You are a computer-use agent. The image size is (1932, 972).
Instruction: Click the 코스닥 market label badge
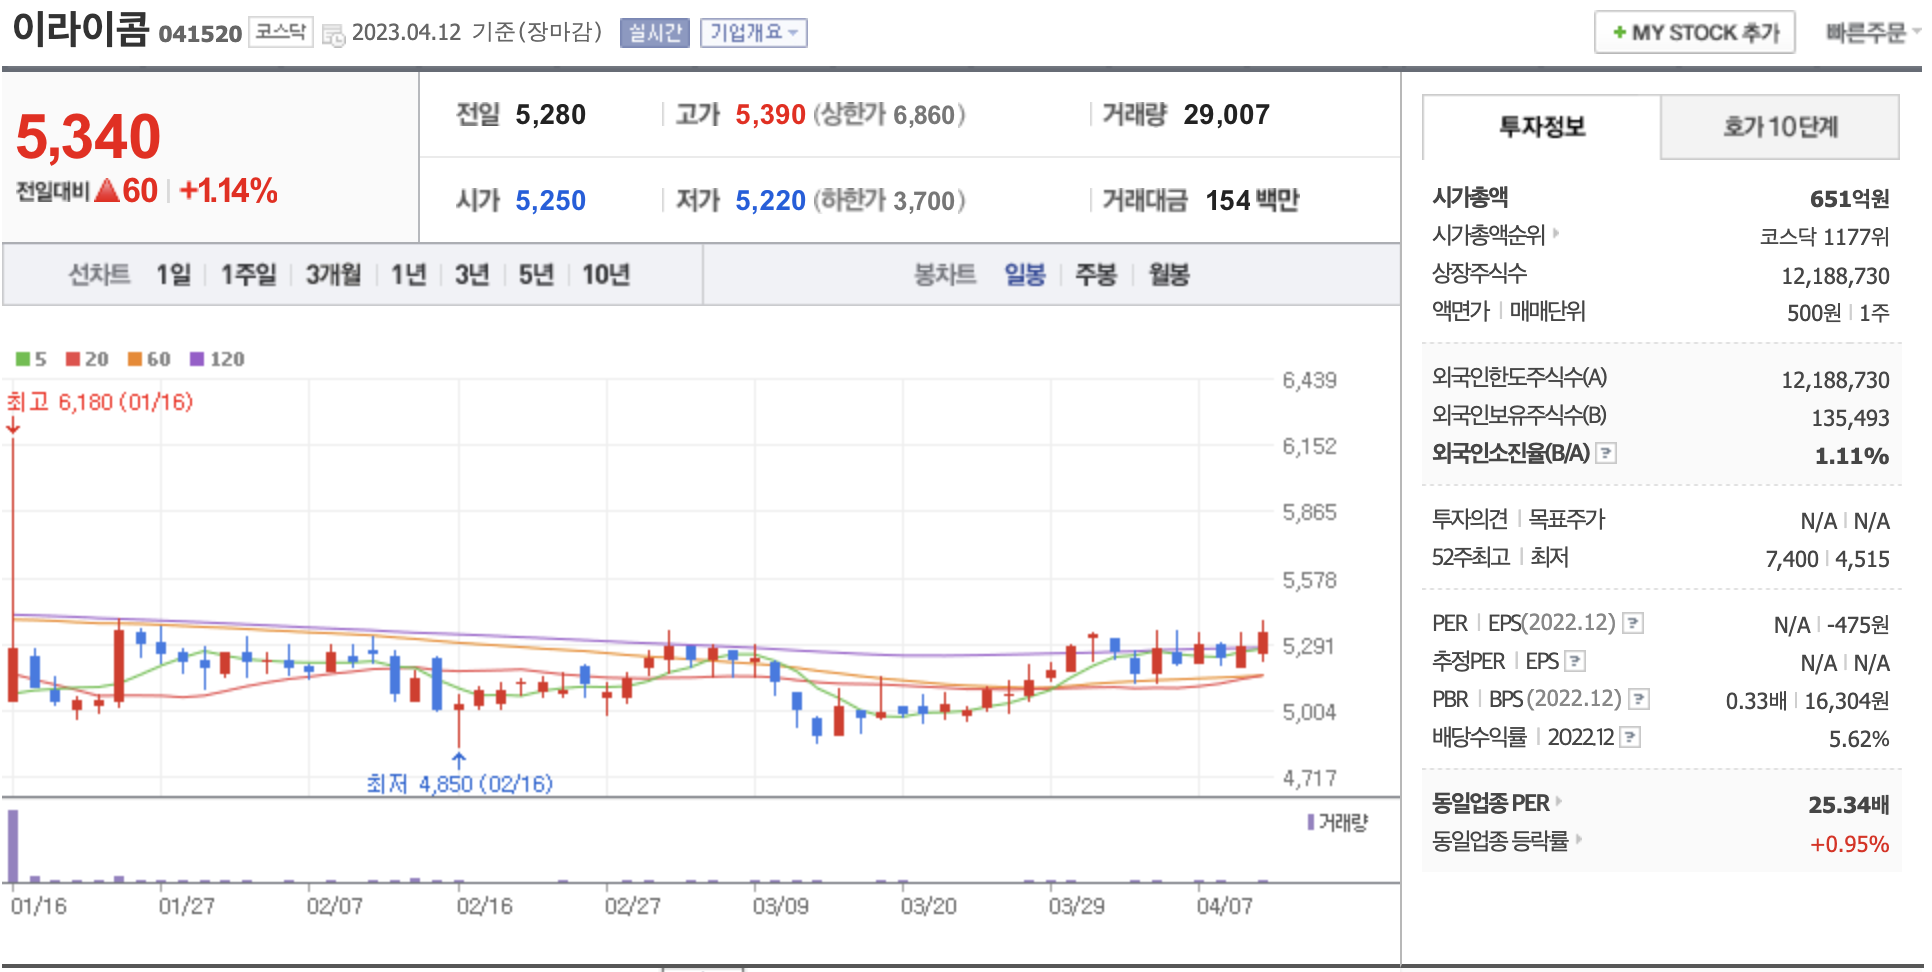pyautogui.click(x=281, y=32)
